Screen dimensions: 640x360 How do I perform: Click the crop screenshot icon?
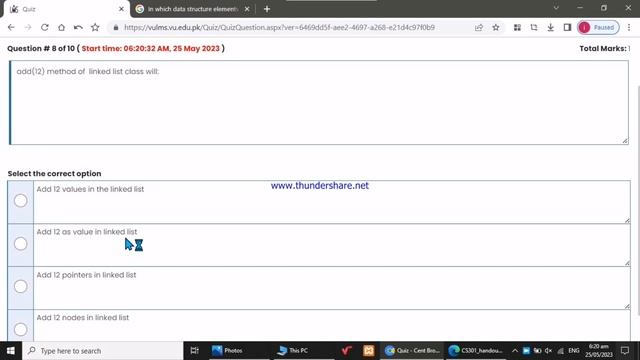pos(534,27)
